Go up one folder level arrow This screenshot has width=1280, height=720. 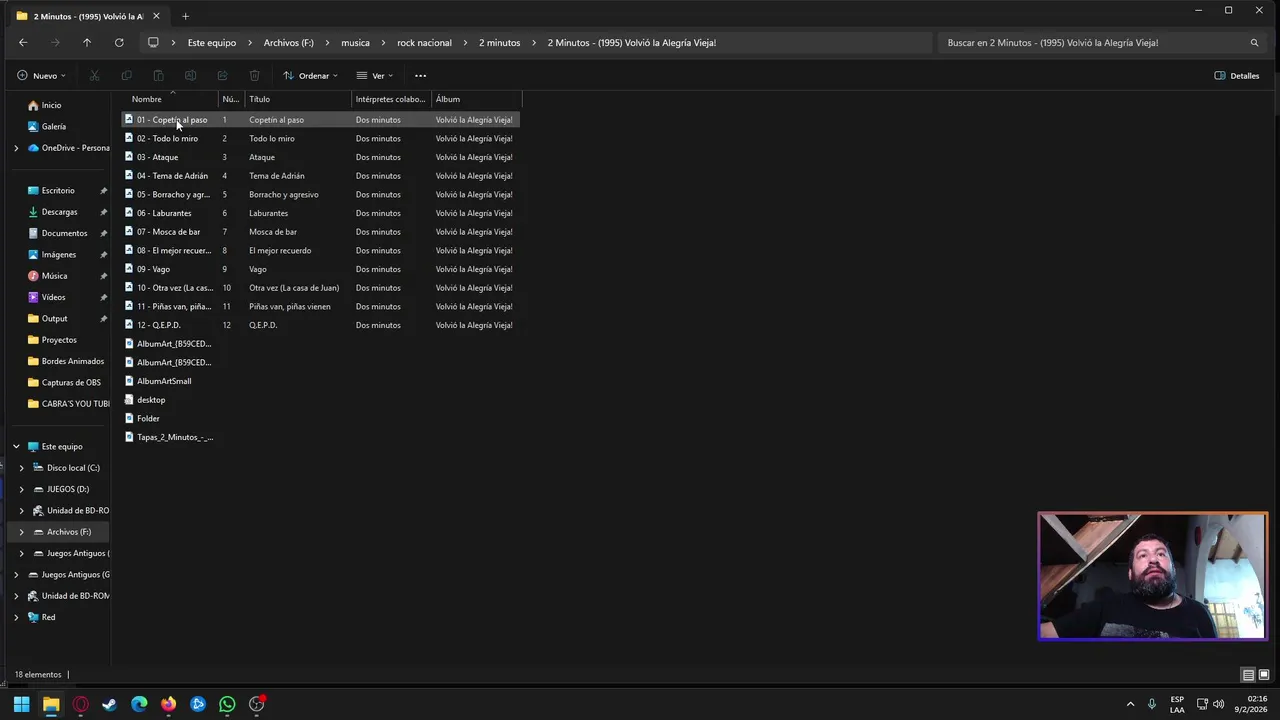coord(87,43)
